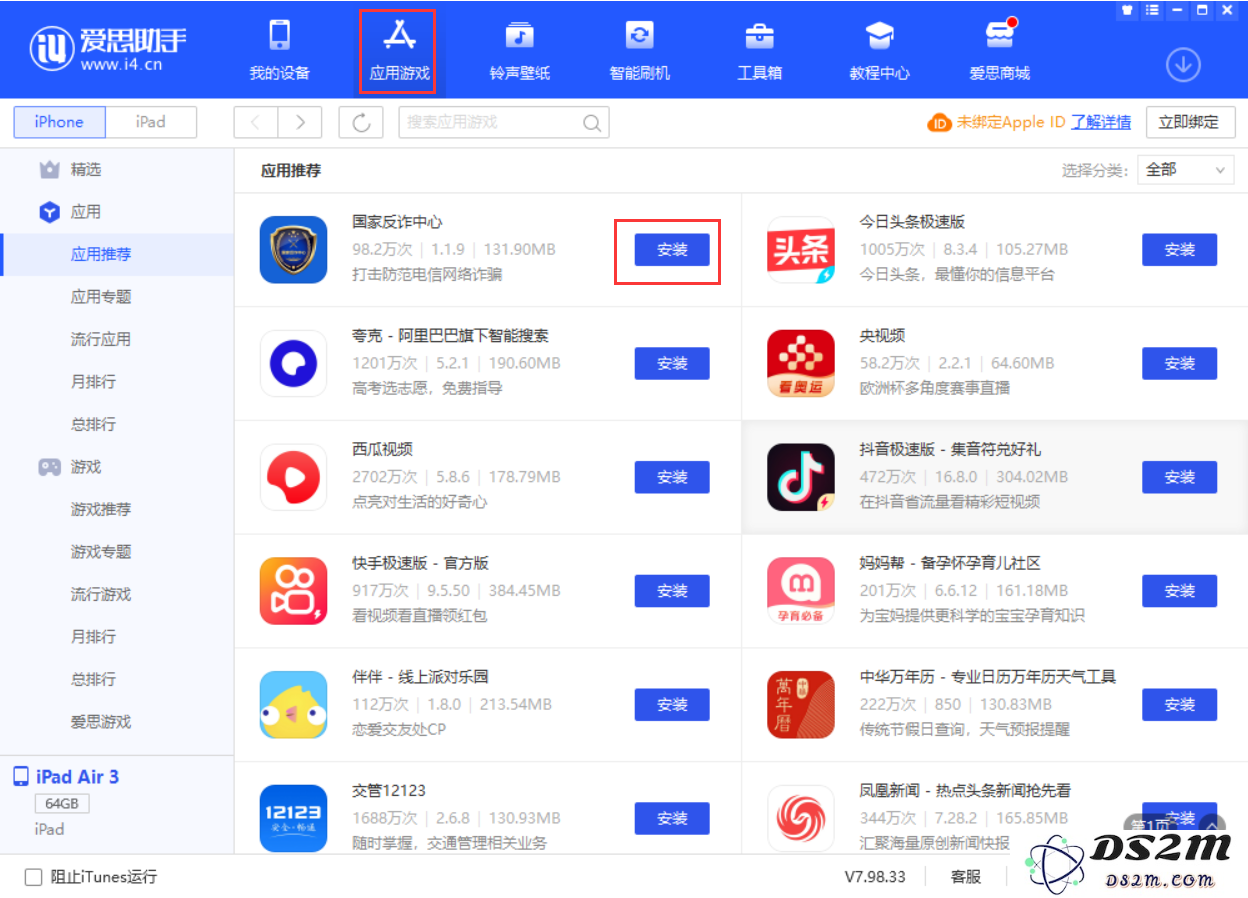Screen dimensions: 1248x898
Task: Go forward with the right arrow
Action: coord(300,122)
